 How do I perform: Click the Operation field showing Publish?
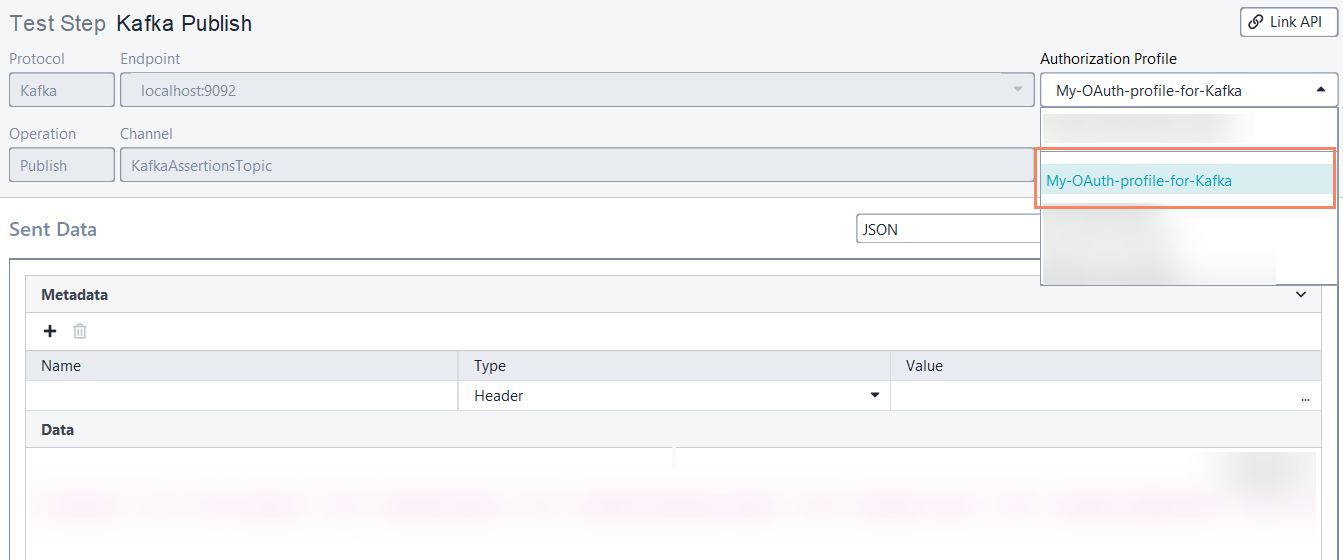(x=62, y=166)
